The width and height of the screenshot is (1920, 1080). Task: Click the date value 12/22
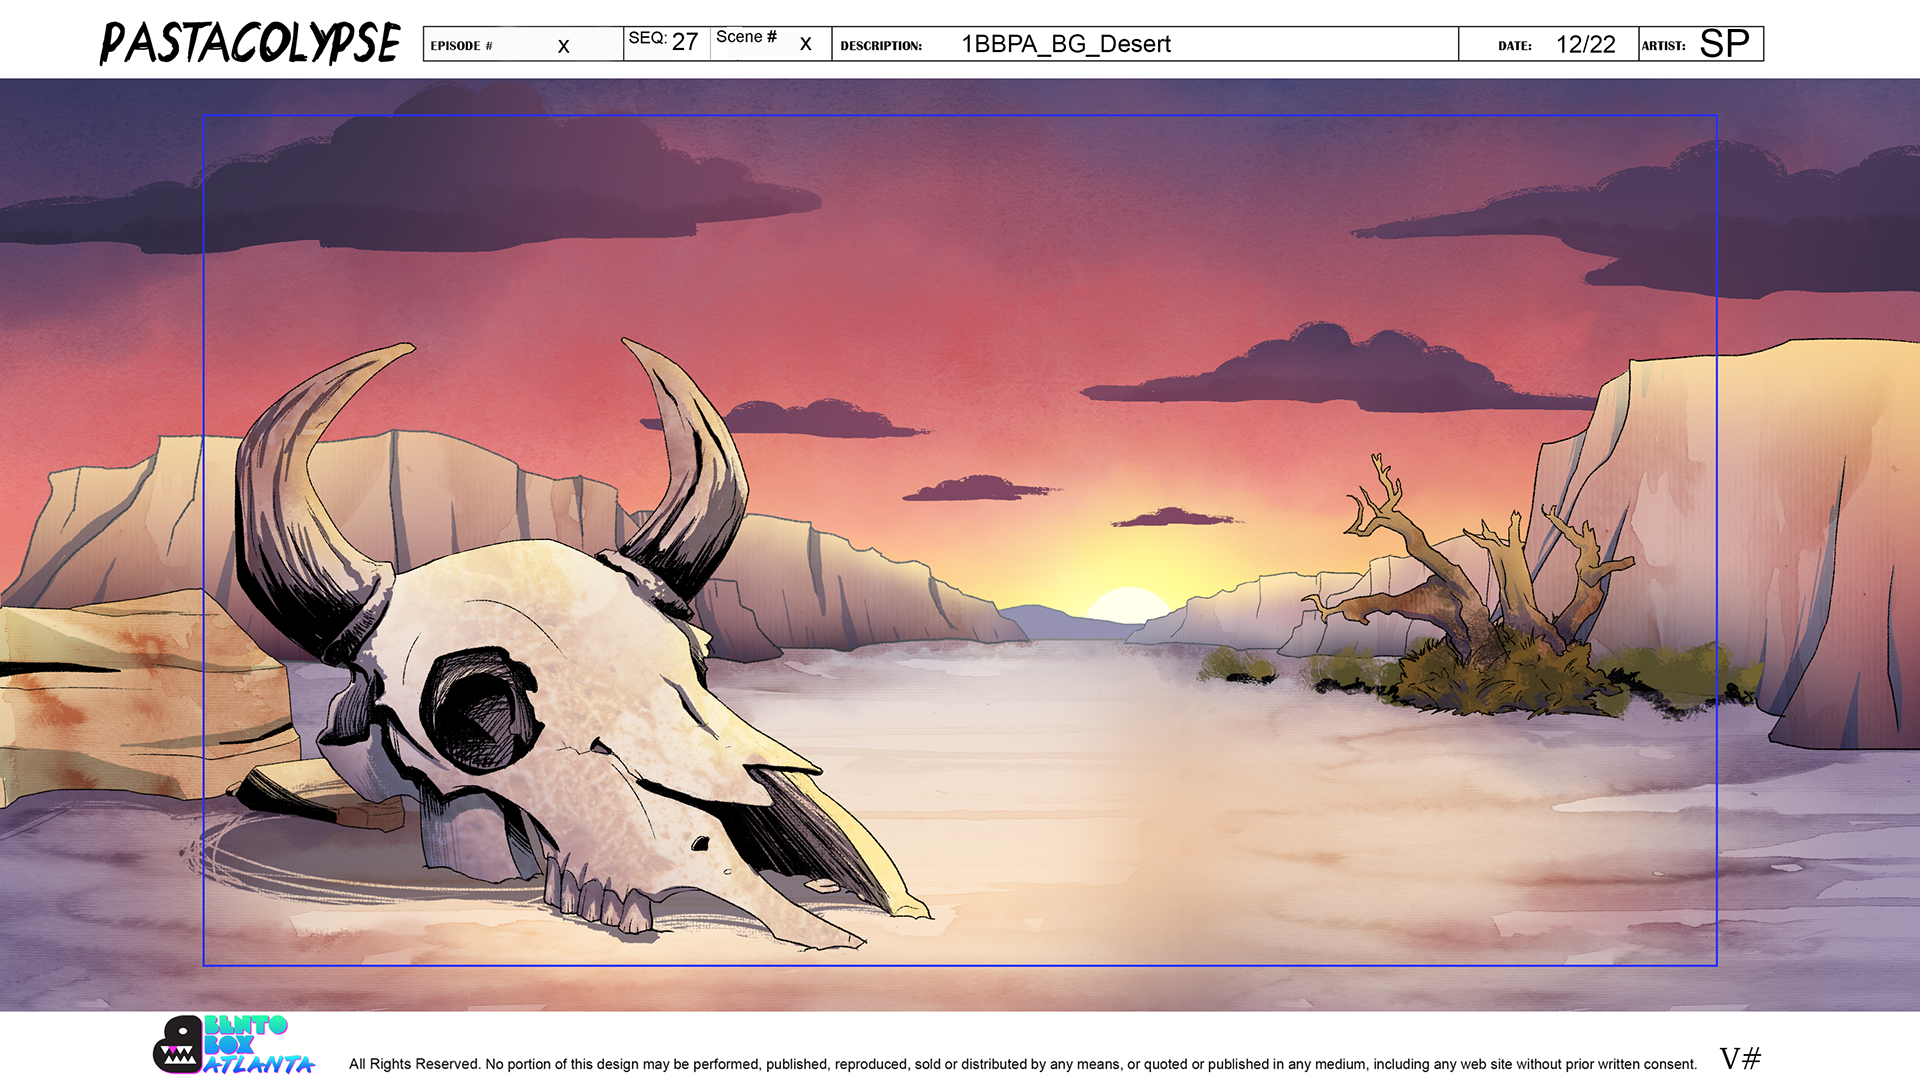1585,45
